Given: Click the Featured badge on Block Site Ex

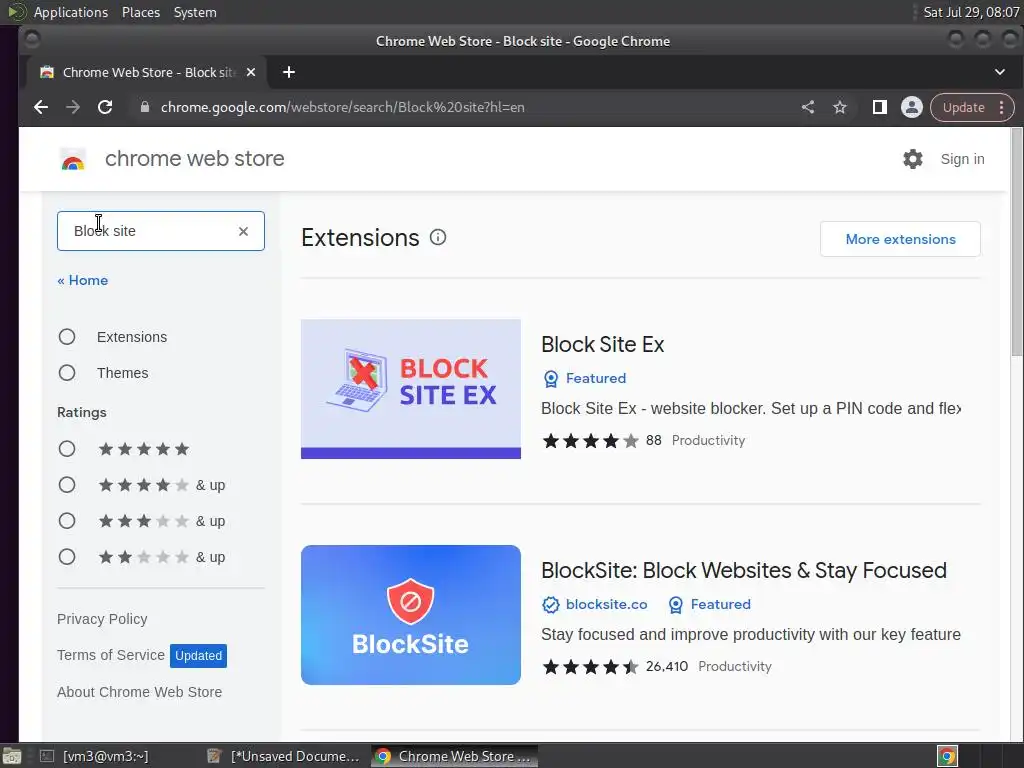Looking at the screenshot, I should [x=584, y=379].
